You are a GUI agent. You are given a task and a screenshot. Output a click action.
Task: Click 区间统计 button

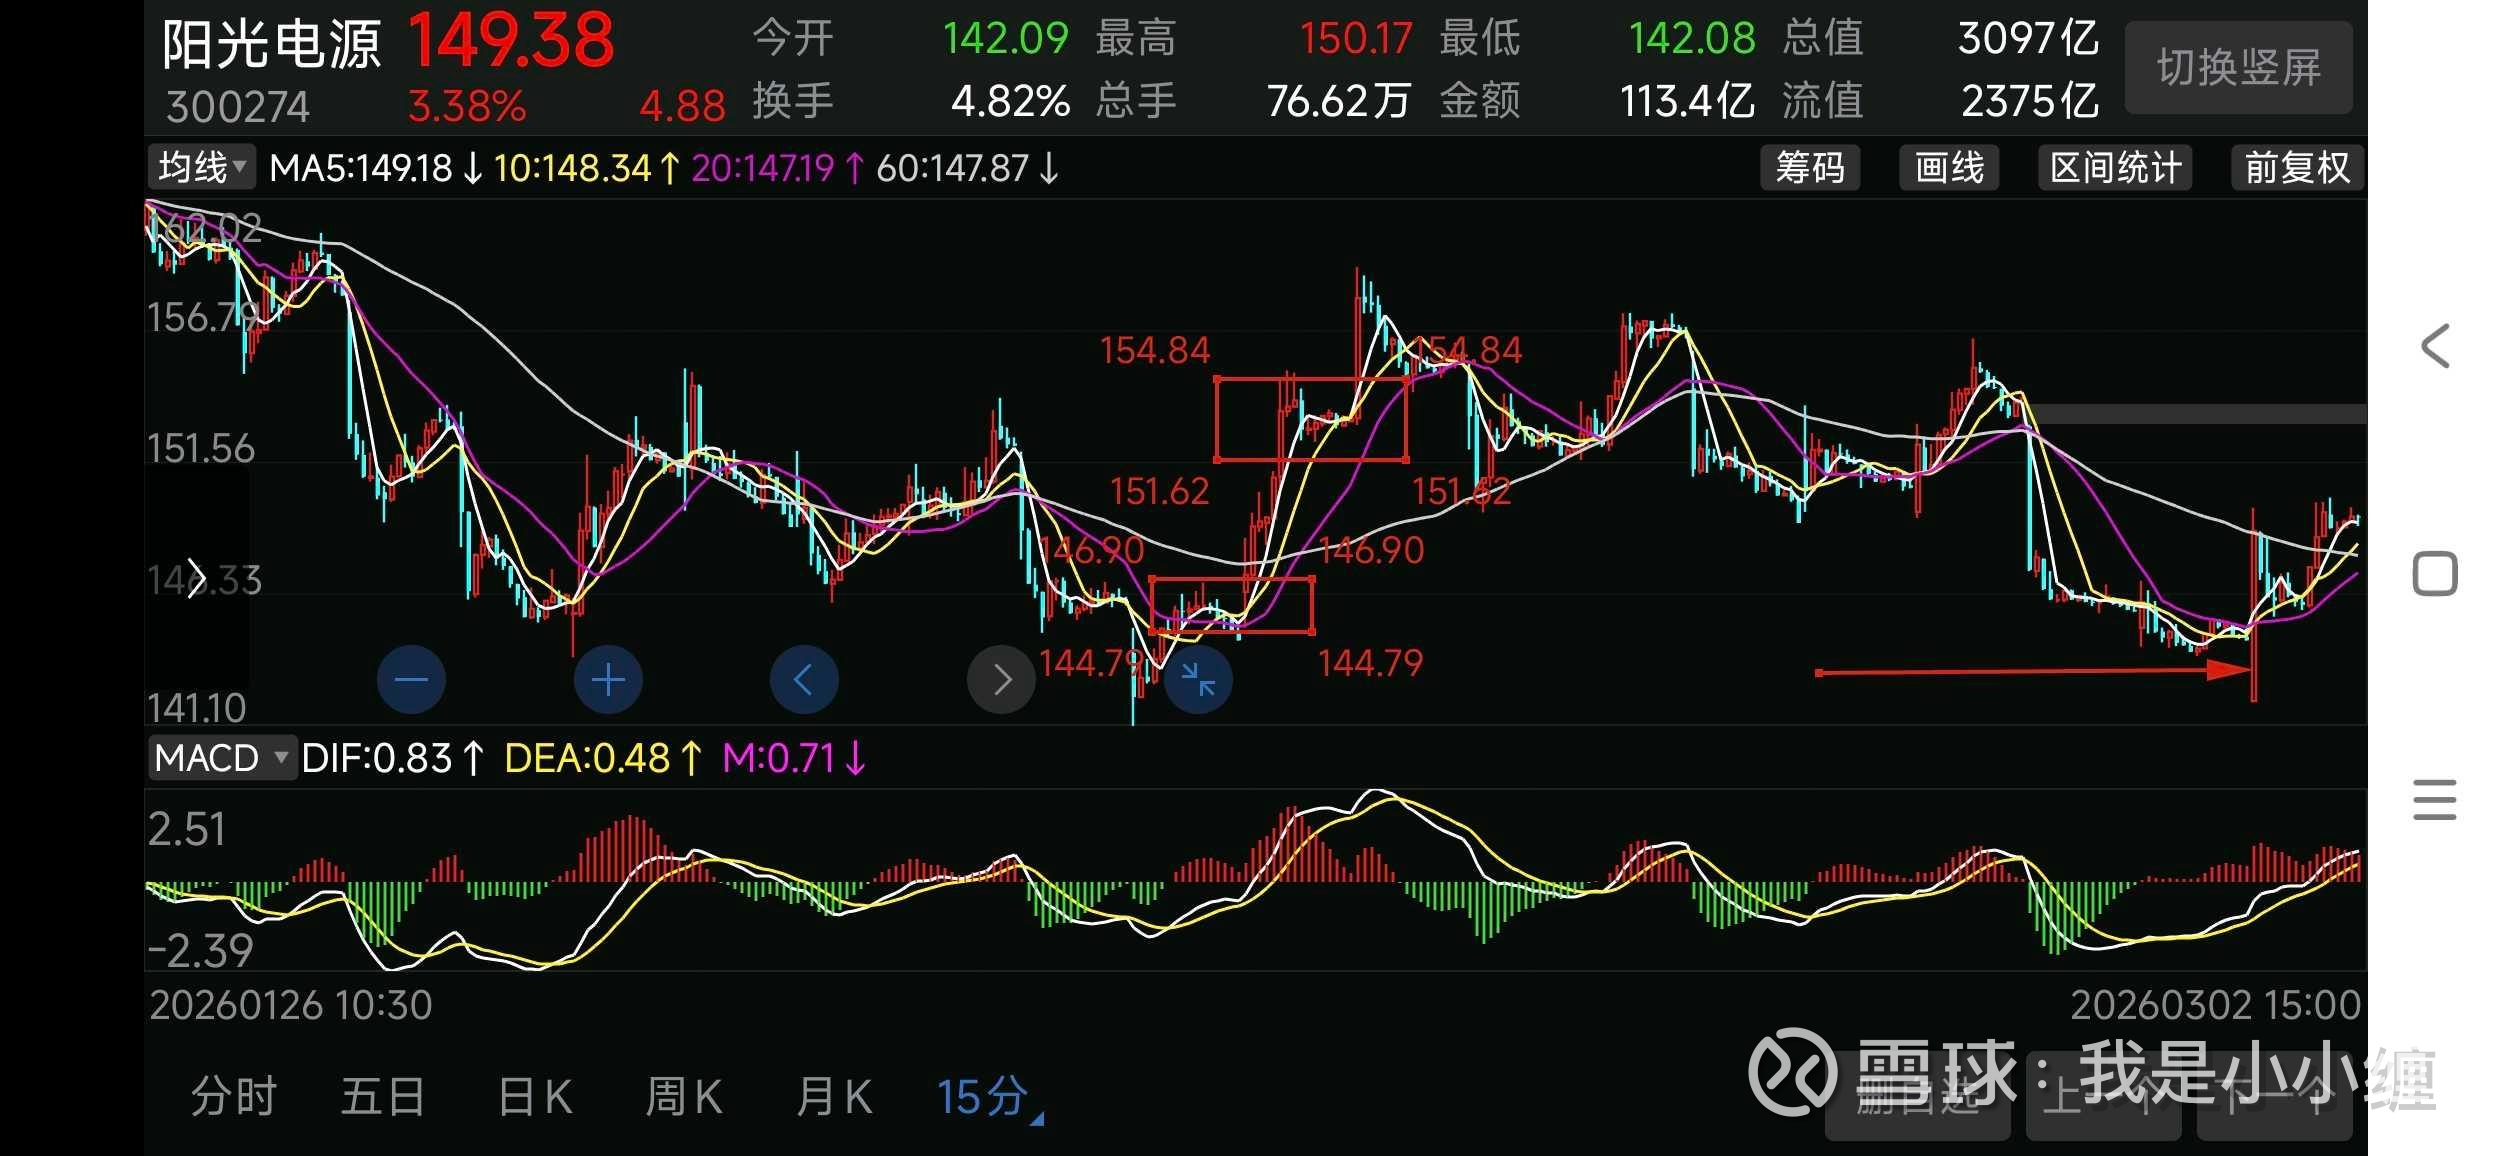click(2115, 167)
